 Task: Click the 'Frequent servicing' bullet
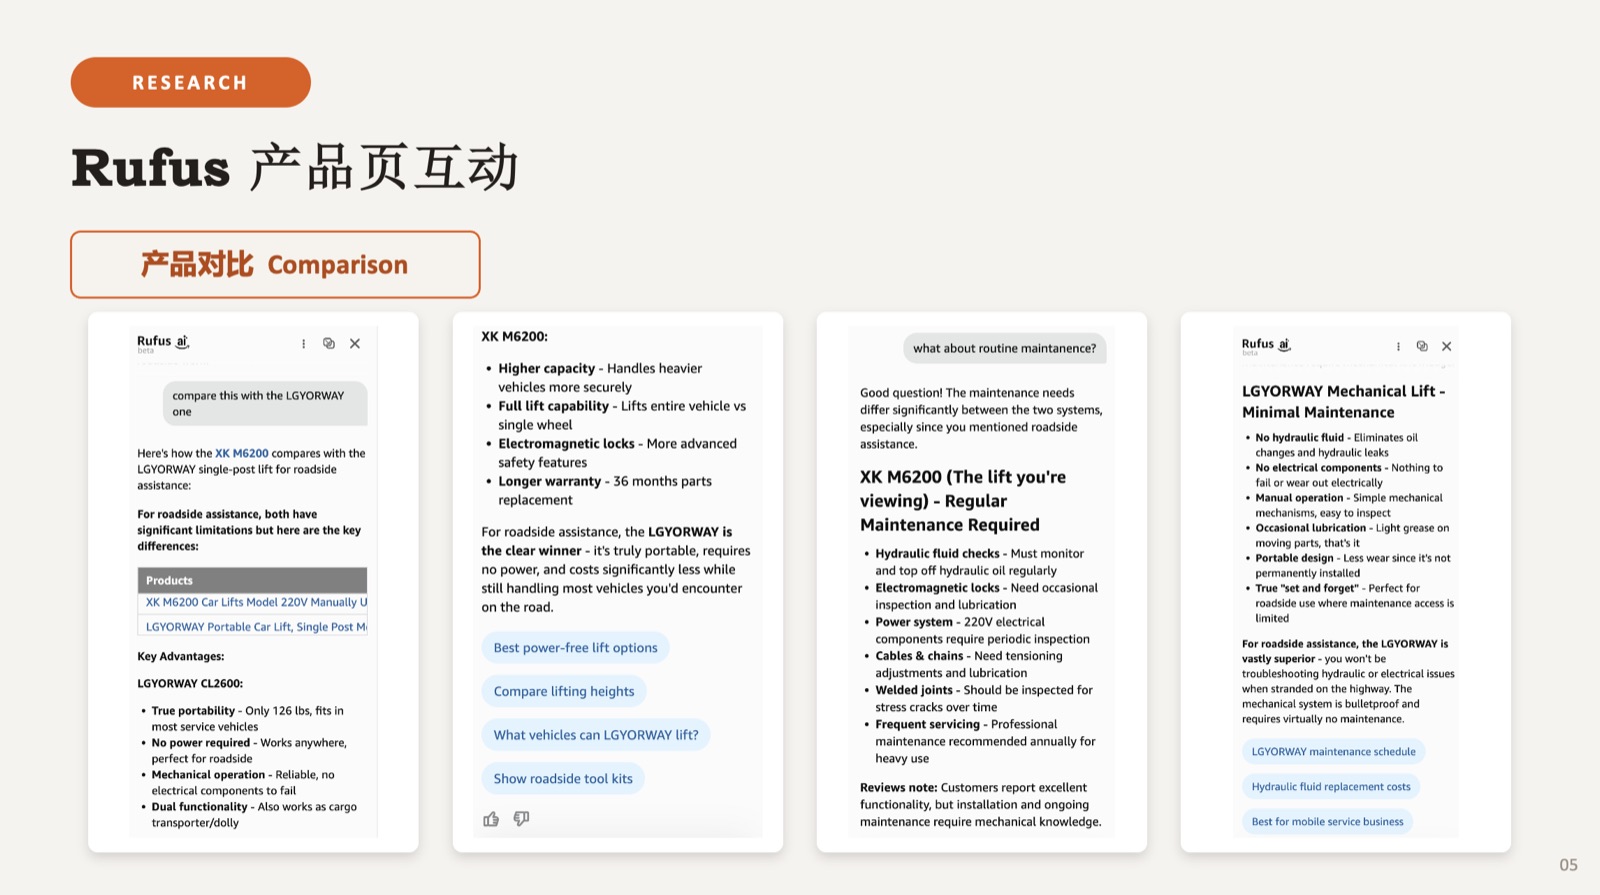coord(981,742)
